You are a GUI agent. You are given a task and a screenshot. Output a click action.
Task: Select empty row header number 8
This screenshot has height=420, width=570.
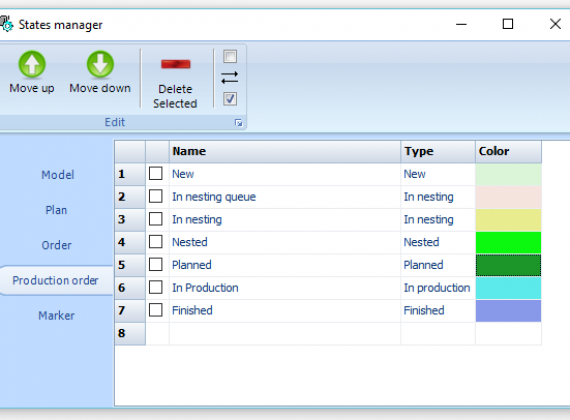pos(130,333)
